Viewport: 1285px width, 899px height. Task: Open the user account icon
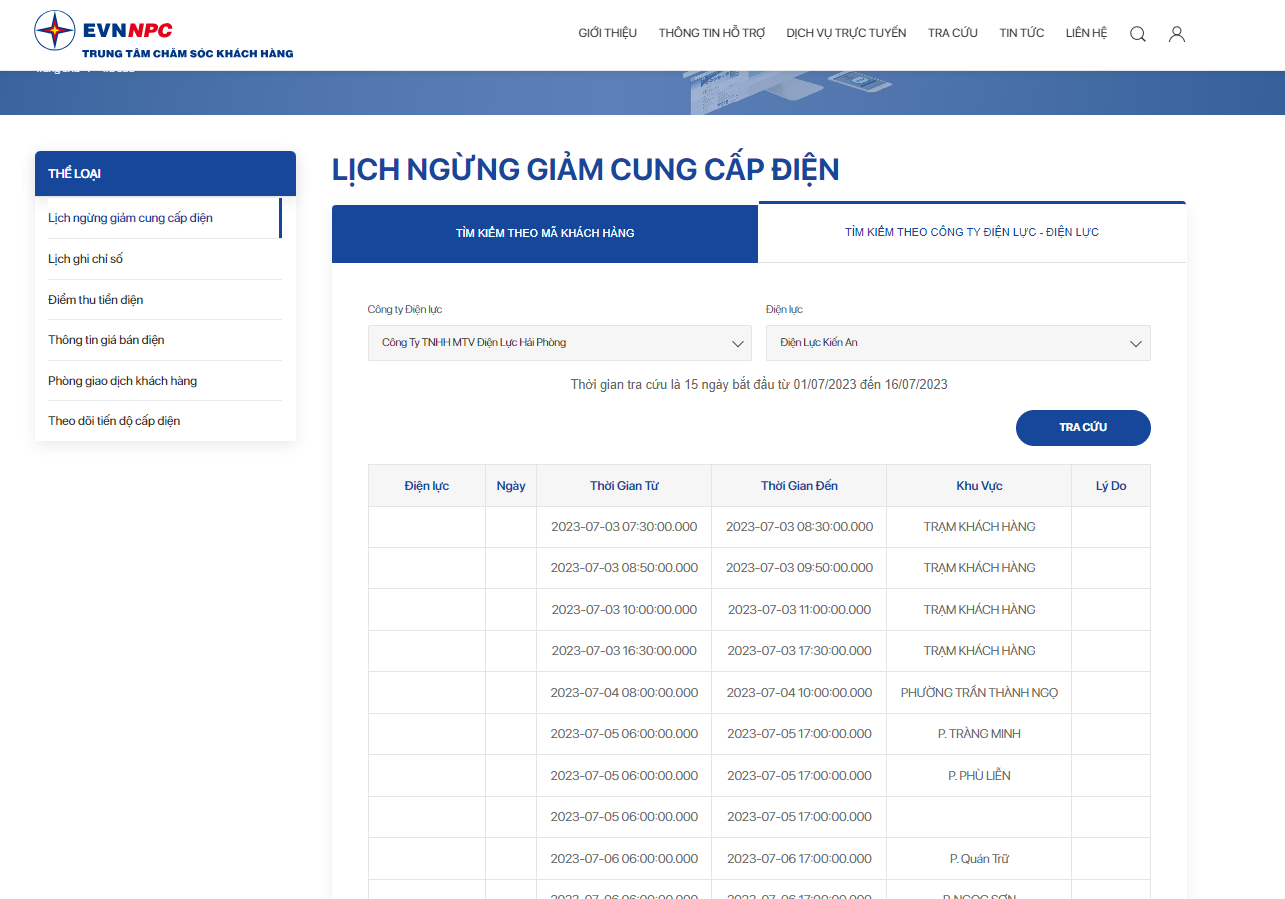(x=1177, y=34)
